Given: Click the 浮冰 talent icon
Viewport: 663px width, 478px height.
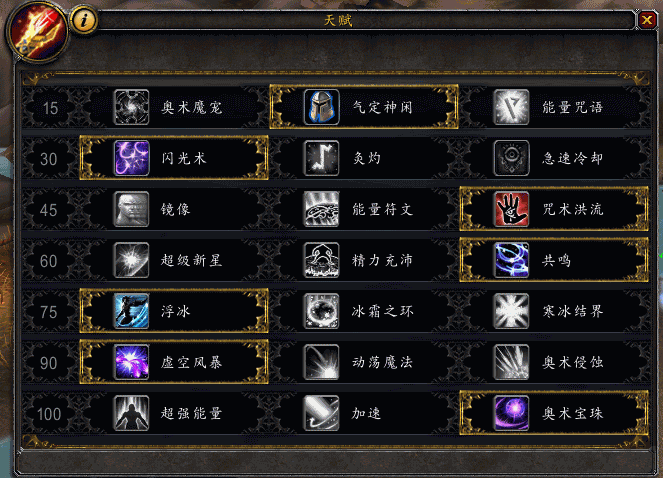Looking at the screenshot, I should (132, 311).
